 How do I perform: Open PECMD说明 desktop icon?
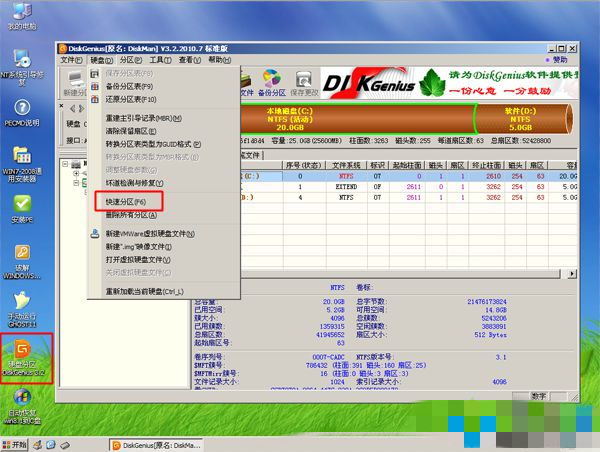(22, 108)
